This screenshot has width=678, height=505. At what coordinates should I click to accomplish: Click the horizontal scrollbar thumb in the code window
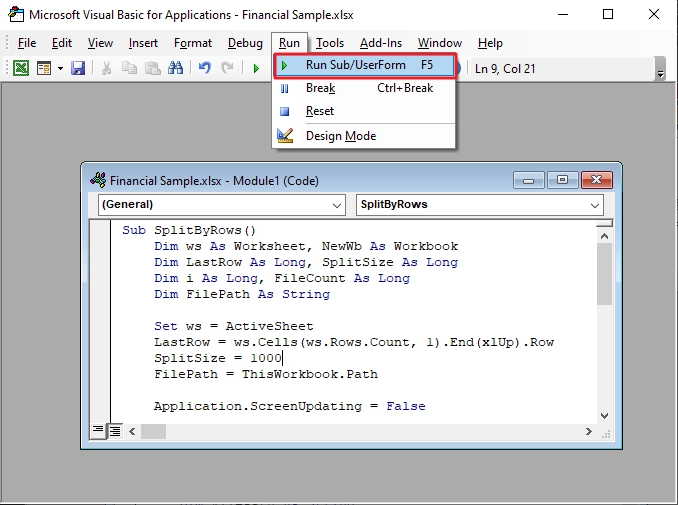click(154, 431)
